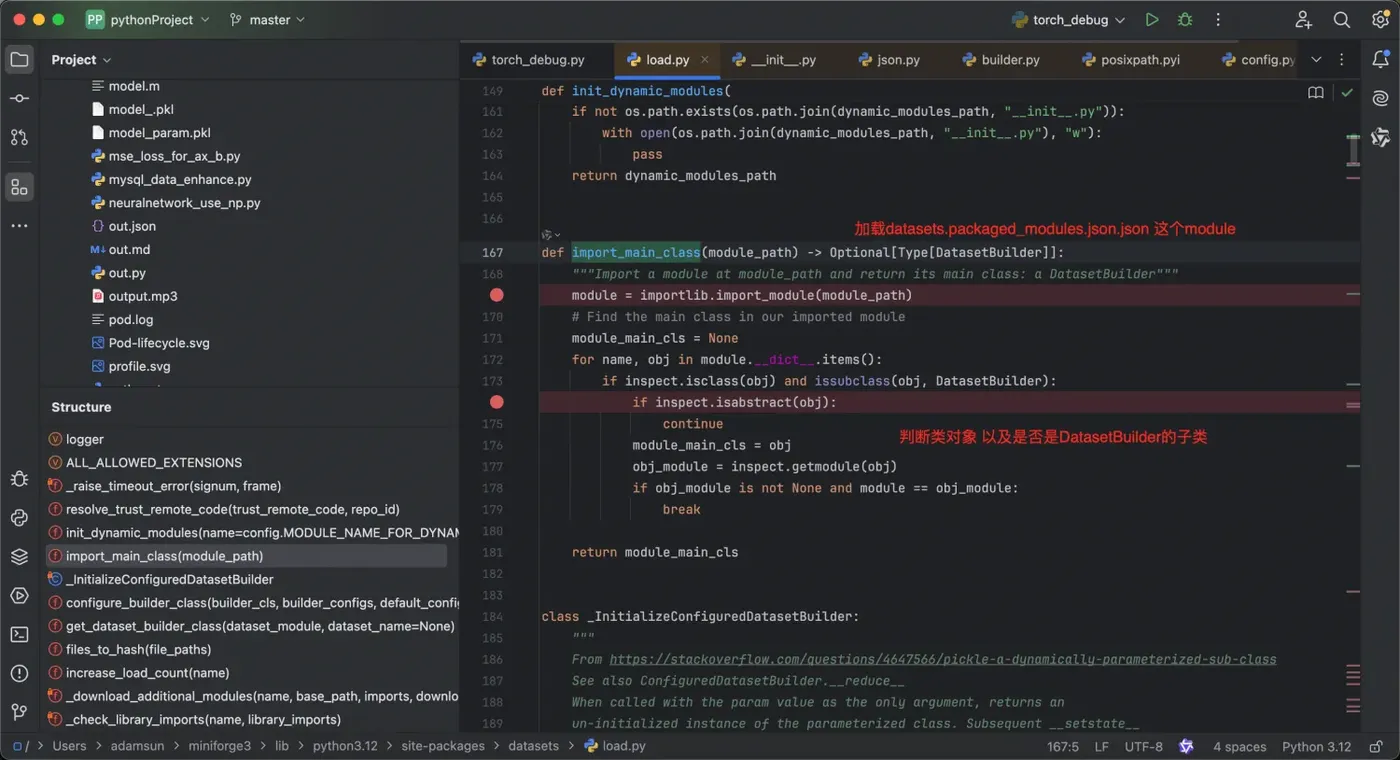Screen dimensions: 1400x760
Task: Click site-packages in the breadcrumb path
Action: click(x=443, y=746)
